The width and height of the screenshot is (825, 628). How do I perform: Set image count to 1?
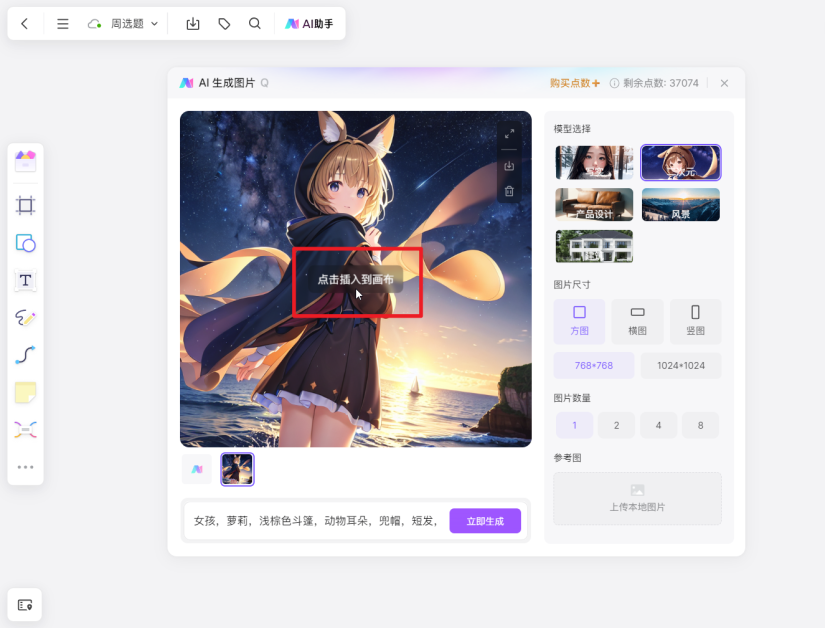pyautogui.click(x=575, y=425)
